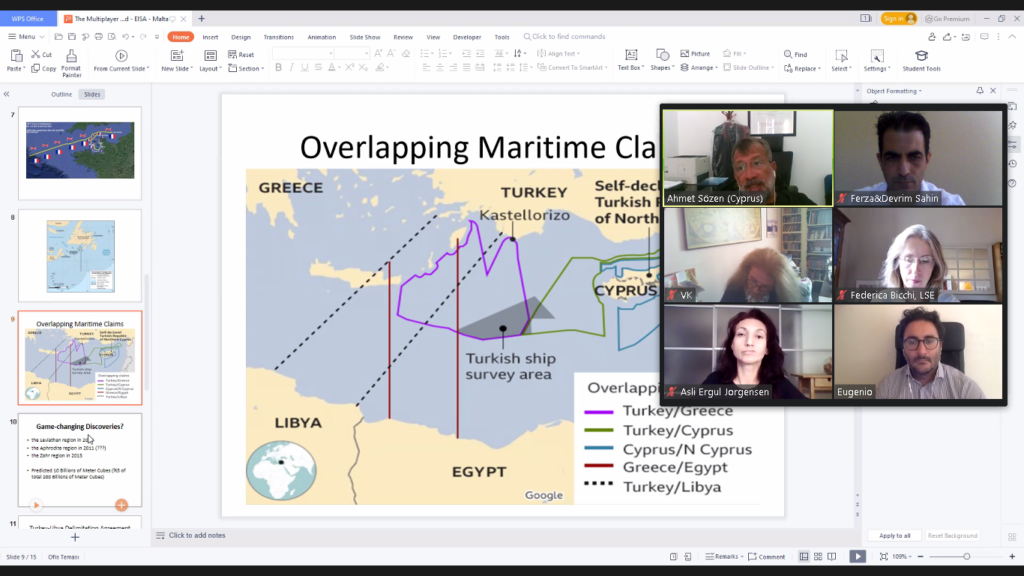Click the Fit to window icon
This screenshot has height=576, width=1024.
pyautogui.click(x=884, y=556)
